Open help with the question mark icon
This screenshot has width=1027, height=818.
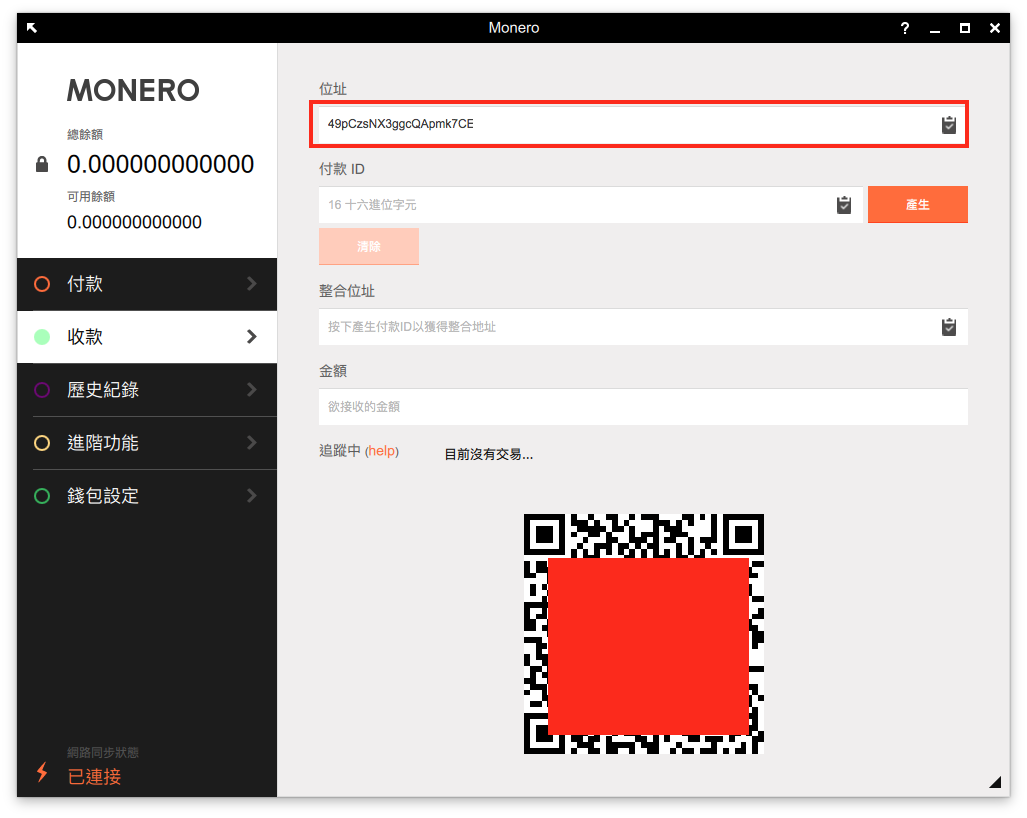click(905, 28)
